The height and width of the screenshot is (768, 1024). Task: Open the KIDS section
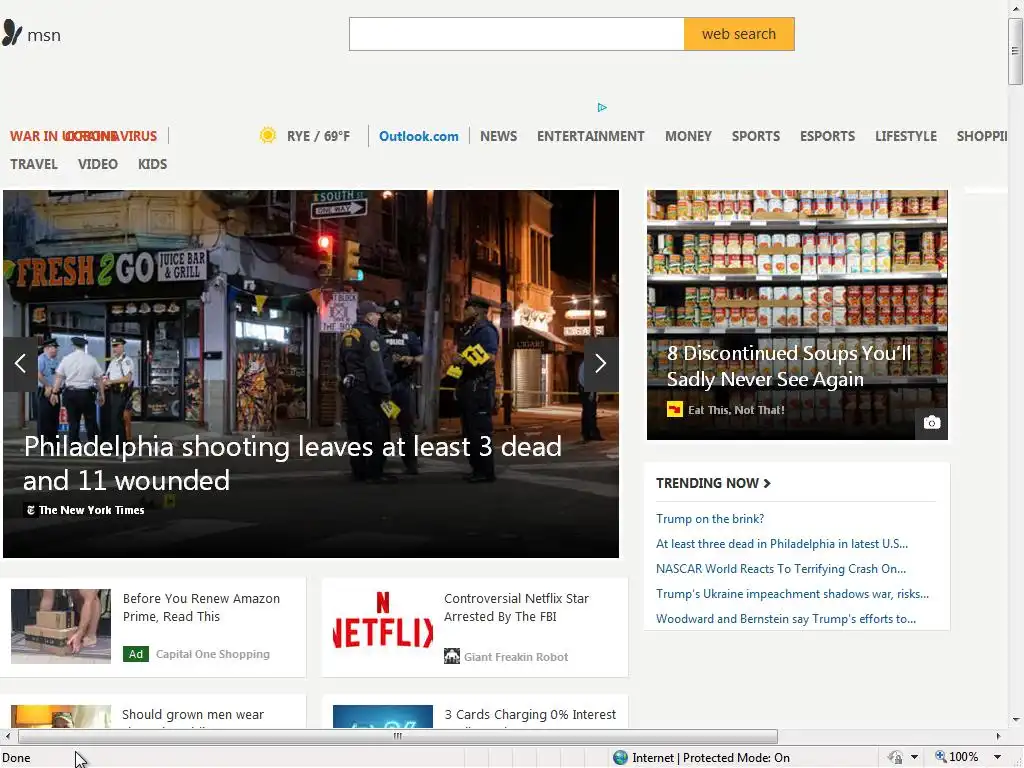(x=152, y=164)
